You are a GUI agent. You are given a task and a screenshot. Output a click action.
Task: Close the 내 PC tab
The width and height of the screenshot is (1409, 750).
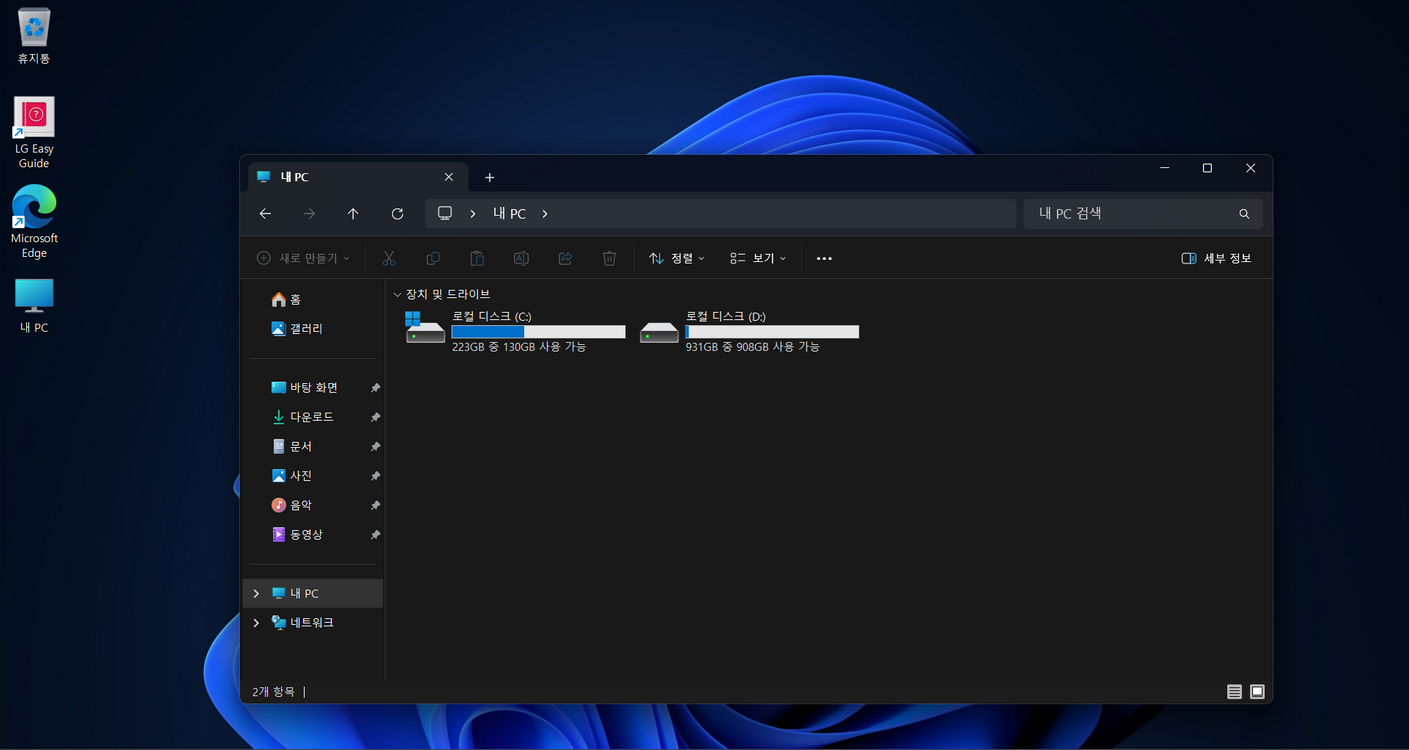coord(448,177)
